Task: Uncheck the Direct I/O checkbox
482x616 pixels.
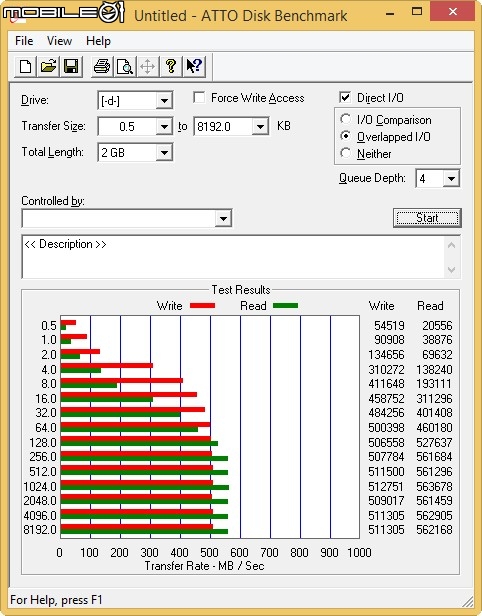Action: pyautogui.click(x=345, y=97)
